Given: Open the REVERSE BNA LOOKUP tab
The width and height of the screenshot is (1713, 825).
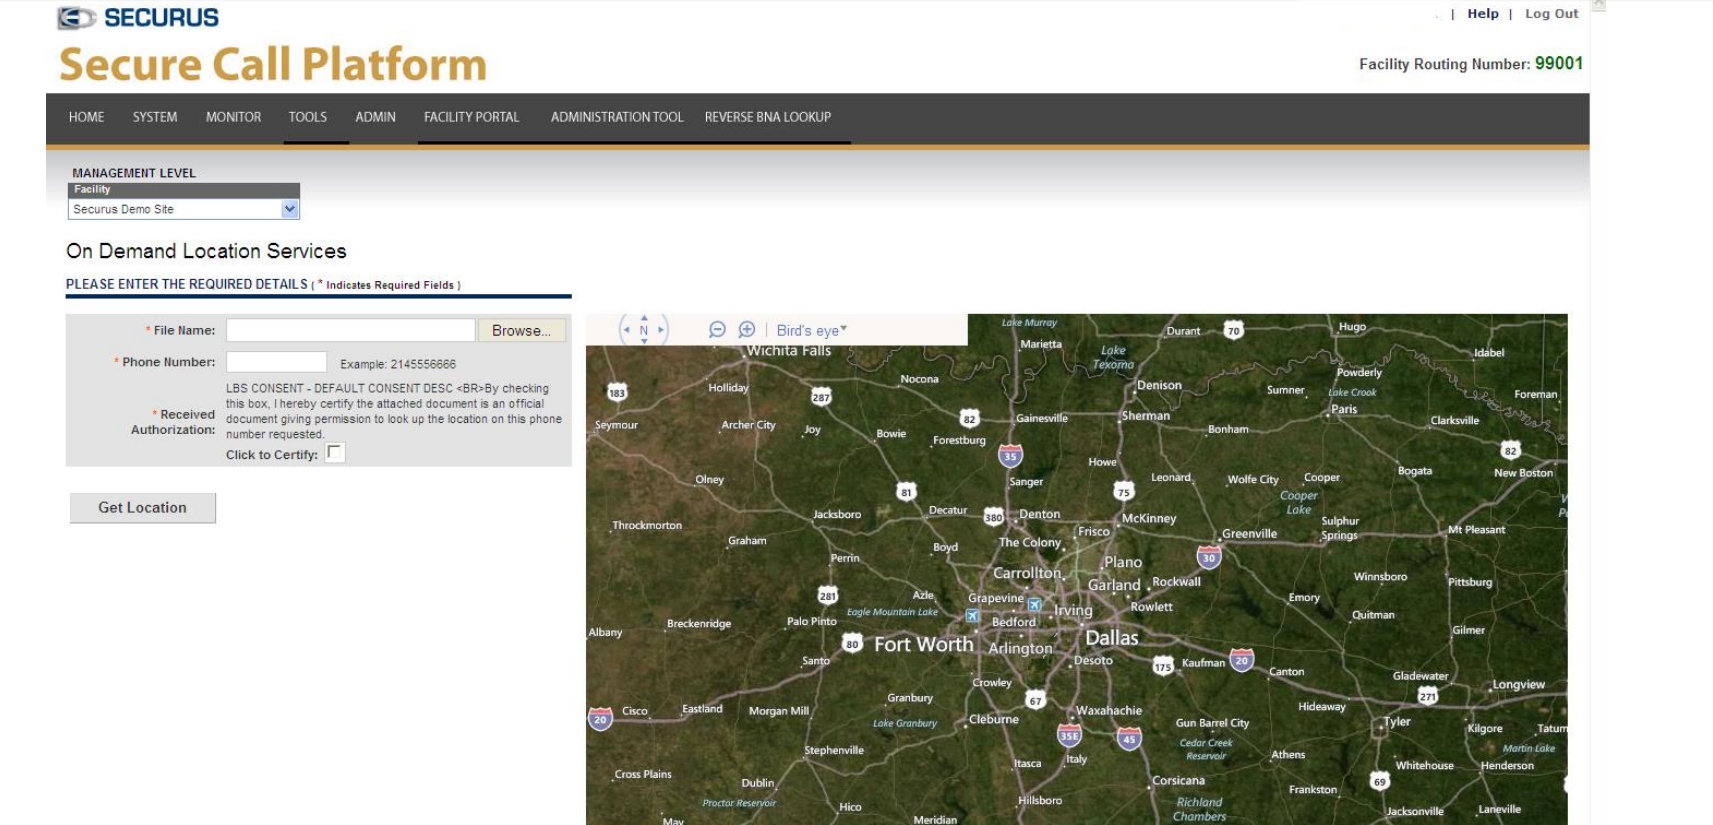Looking at the screenshot, I should [x=768, y=117].
